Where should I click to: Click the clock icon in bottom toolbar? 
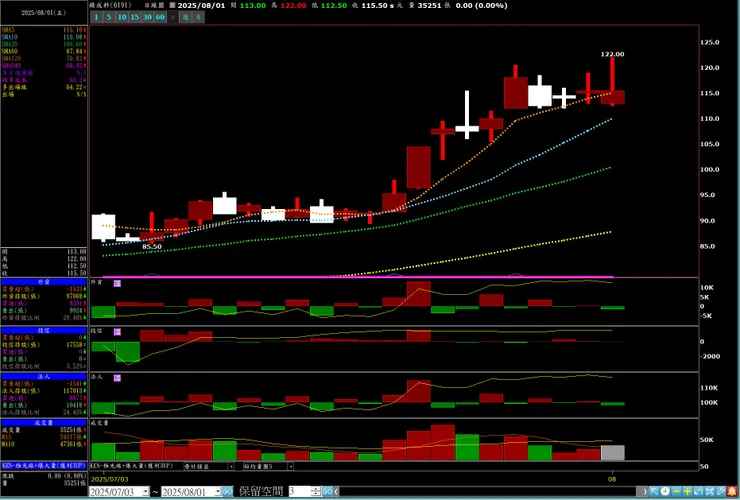tap(665, 492)
